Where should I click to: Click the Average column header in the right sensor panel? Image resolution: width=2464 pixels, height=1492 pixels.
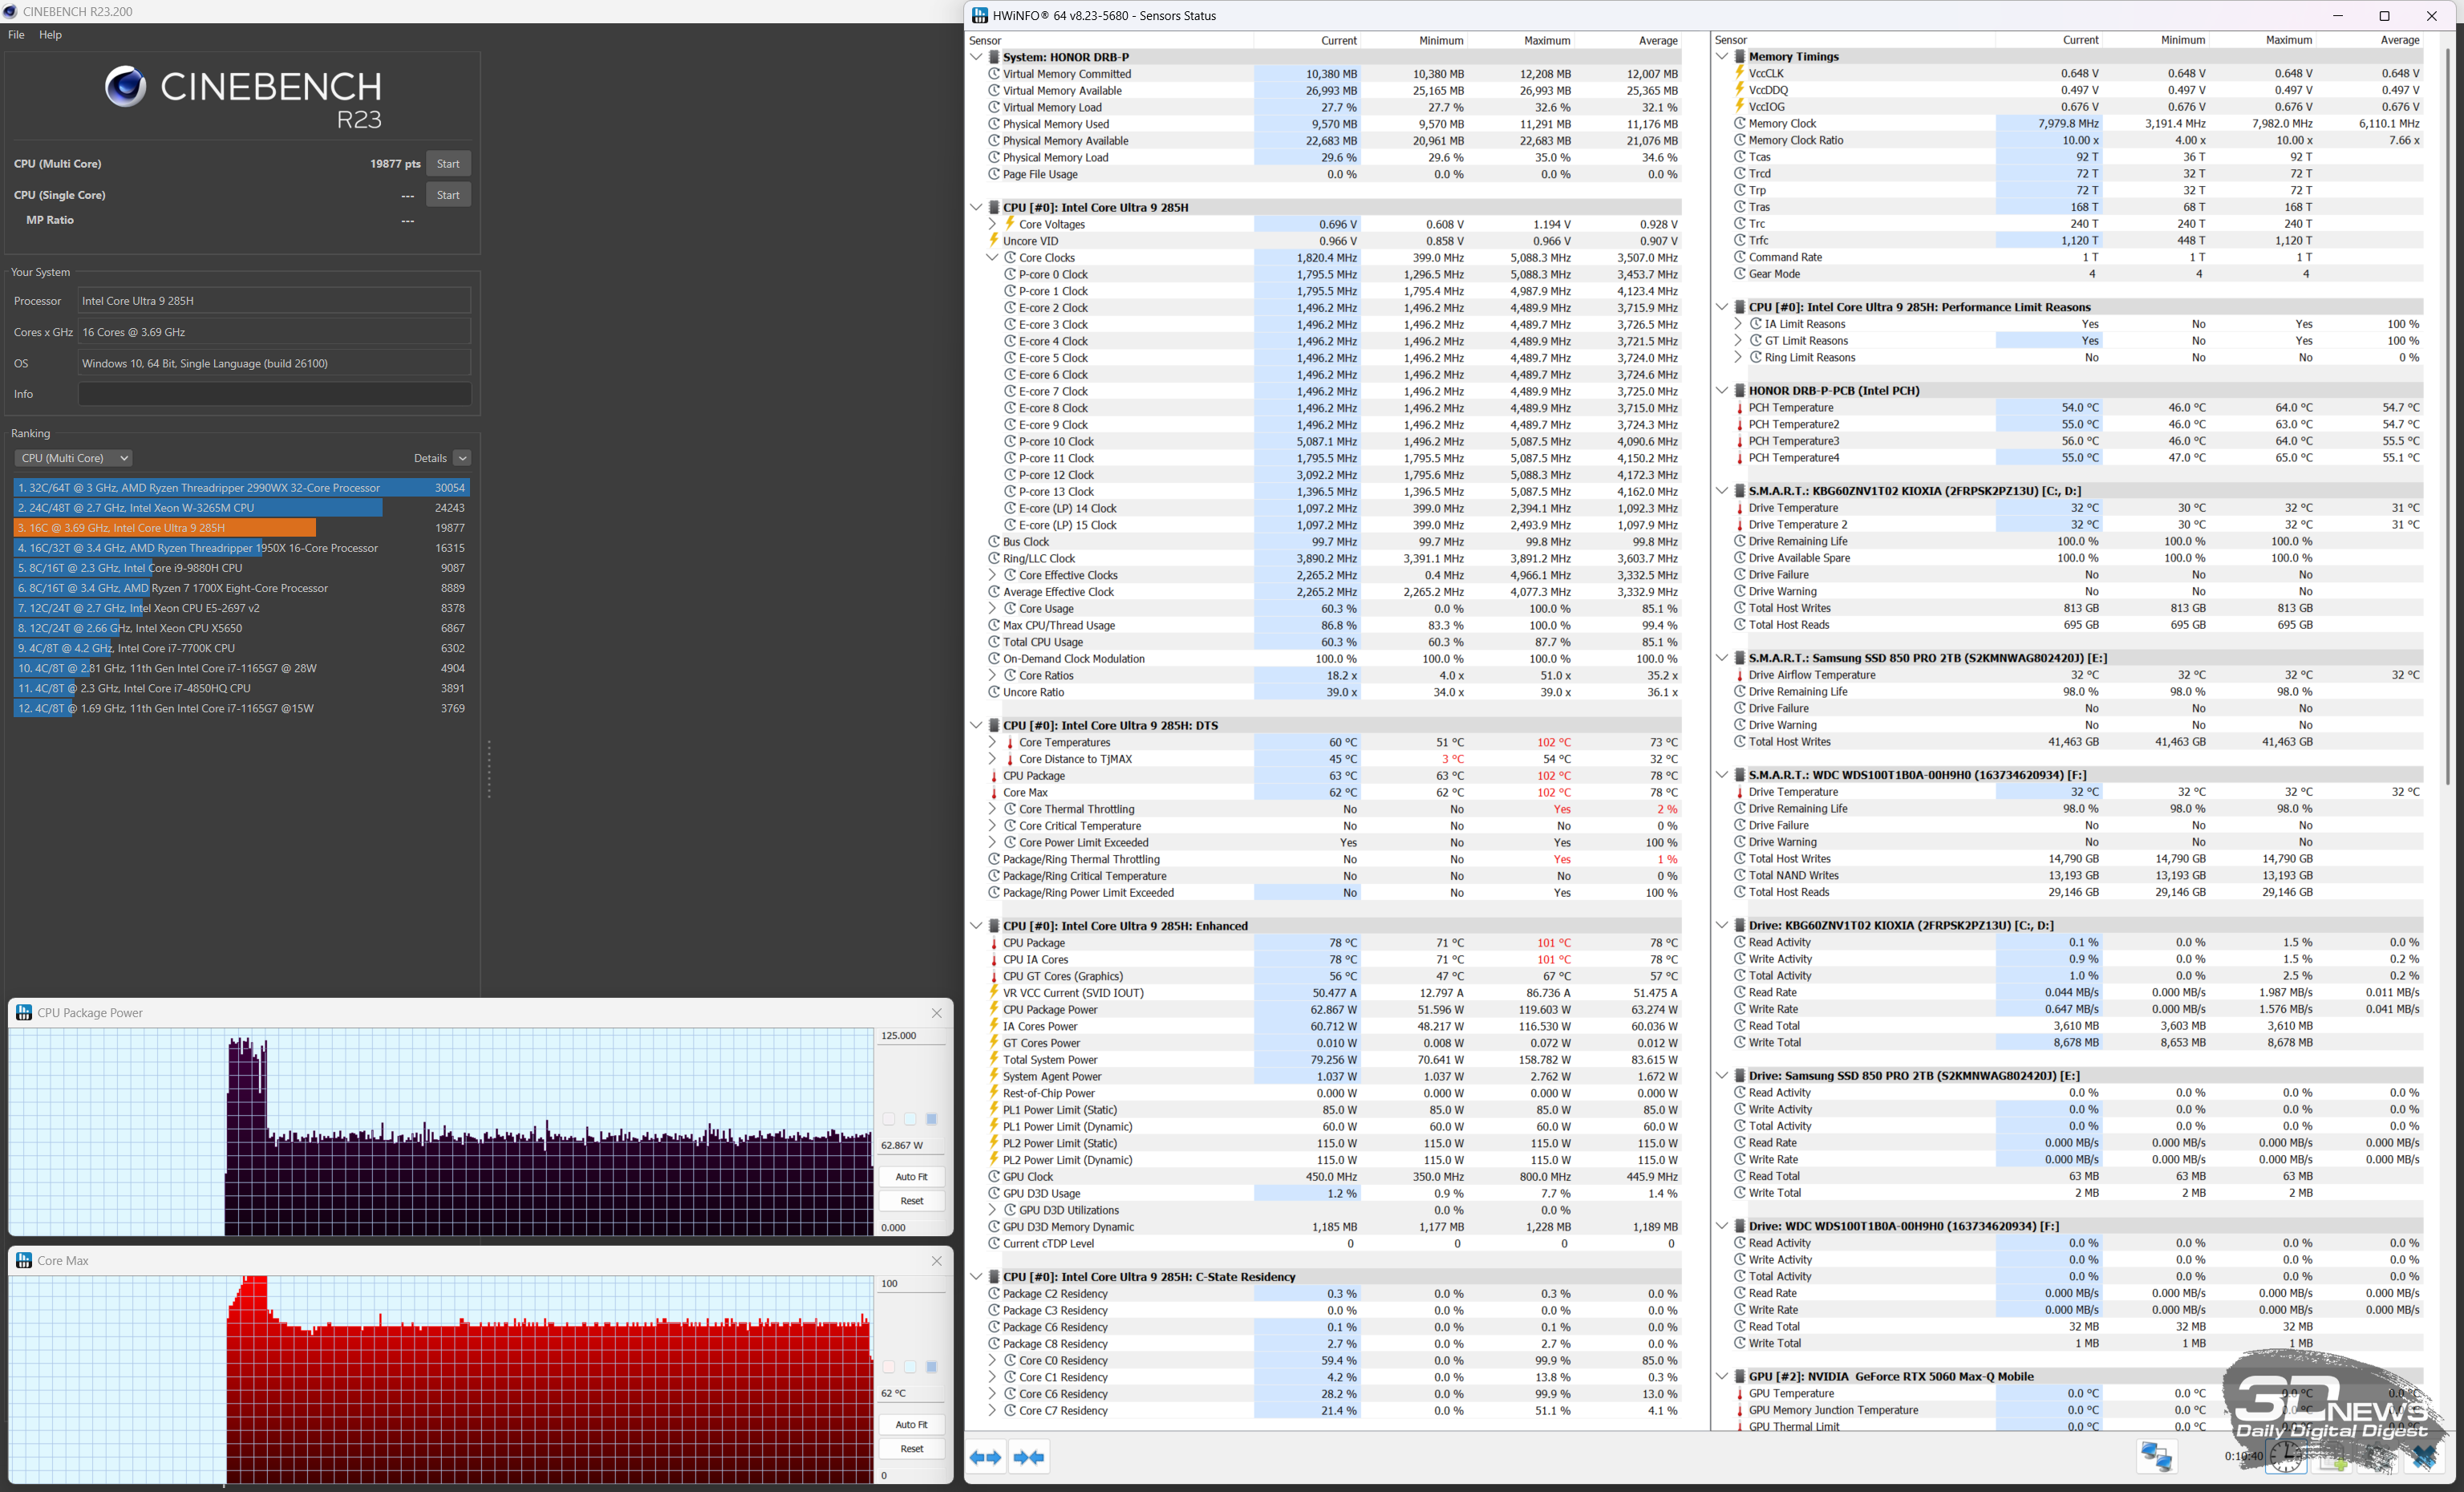(2399, 40)
